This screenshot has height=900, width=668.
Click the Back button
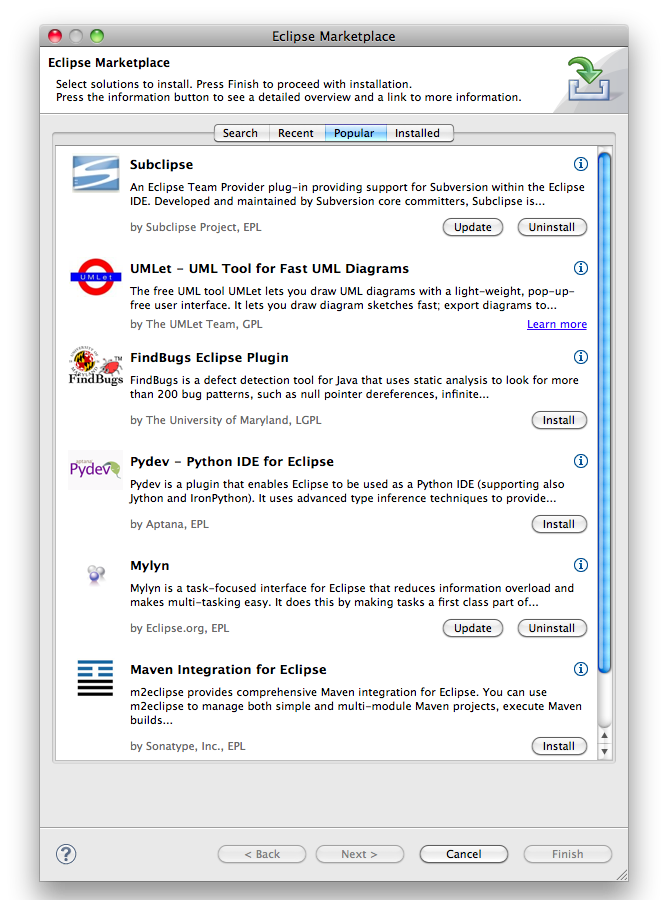262,854
